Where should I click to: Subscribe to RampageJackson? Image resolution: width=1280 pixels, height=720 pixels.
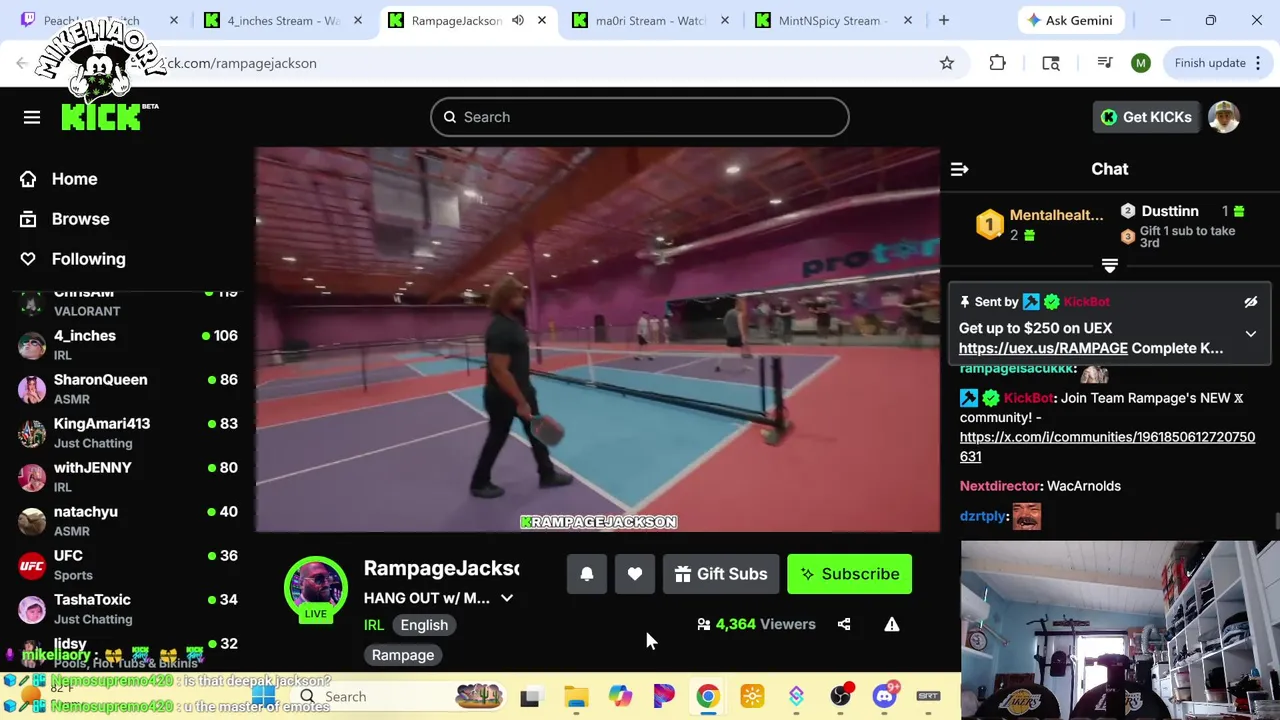tap(849, 574)
